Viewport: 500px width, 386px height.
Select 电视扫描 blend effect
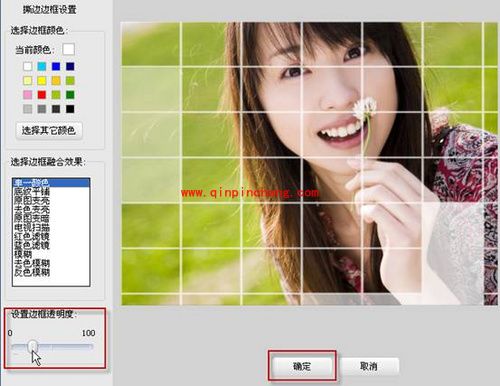51,227
